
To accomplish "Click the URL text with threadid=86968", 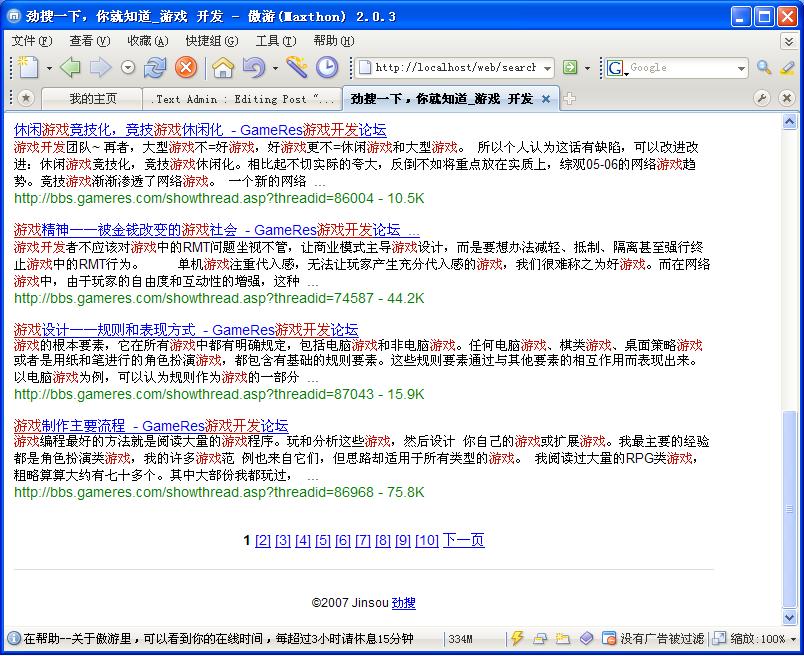I will point(219,492).
